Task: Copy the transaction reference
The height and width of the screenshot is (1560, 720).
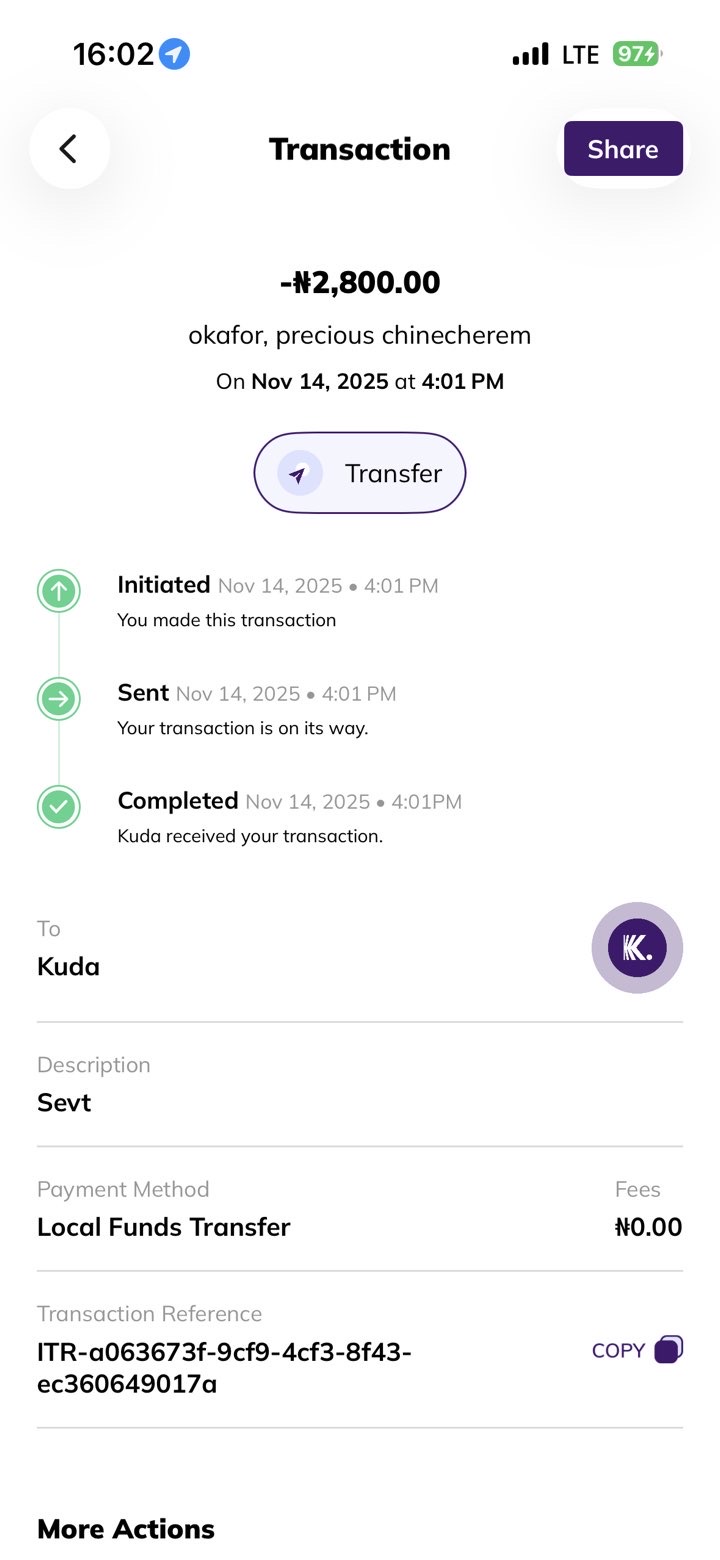Action: point(618,1350)
